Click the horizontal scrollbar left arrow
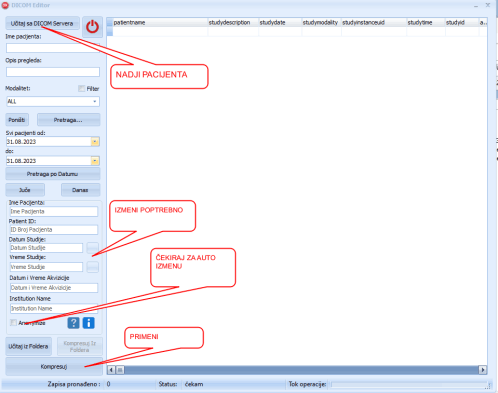The height and width of the screenshot is (393, 498). (111, 370)
